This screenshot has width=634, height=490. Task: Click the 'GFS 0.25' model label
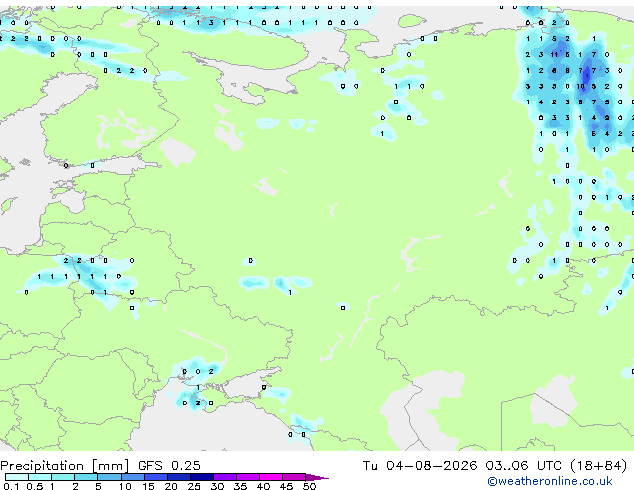169,466
